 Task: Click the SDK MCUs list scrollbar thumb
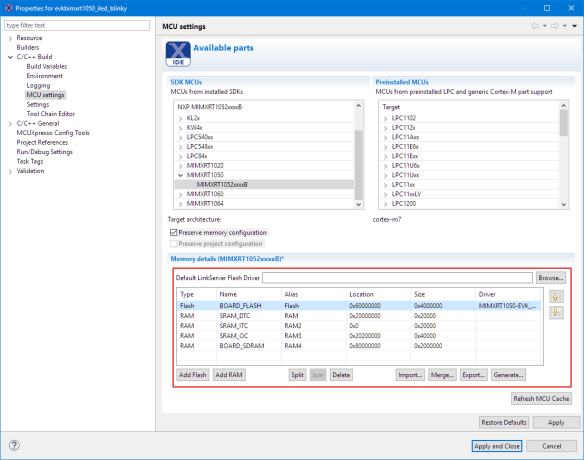(x=358, y=165)
